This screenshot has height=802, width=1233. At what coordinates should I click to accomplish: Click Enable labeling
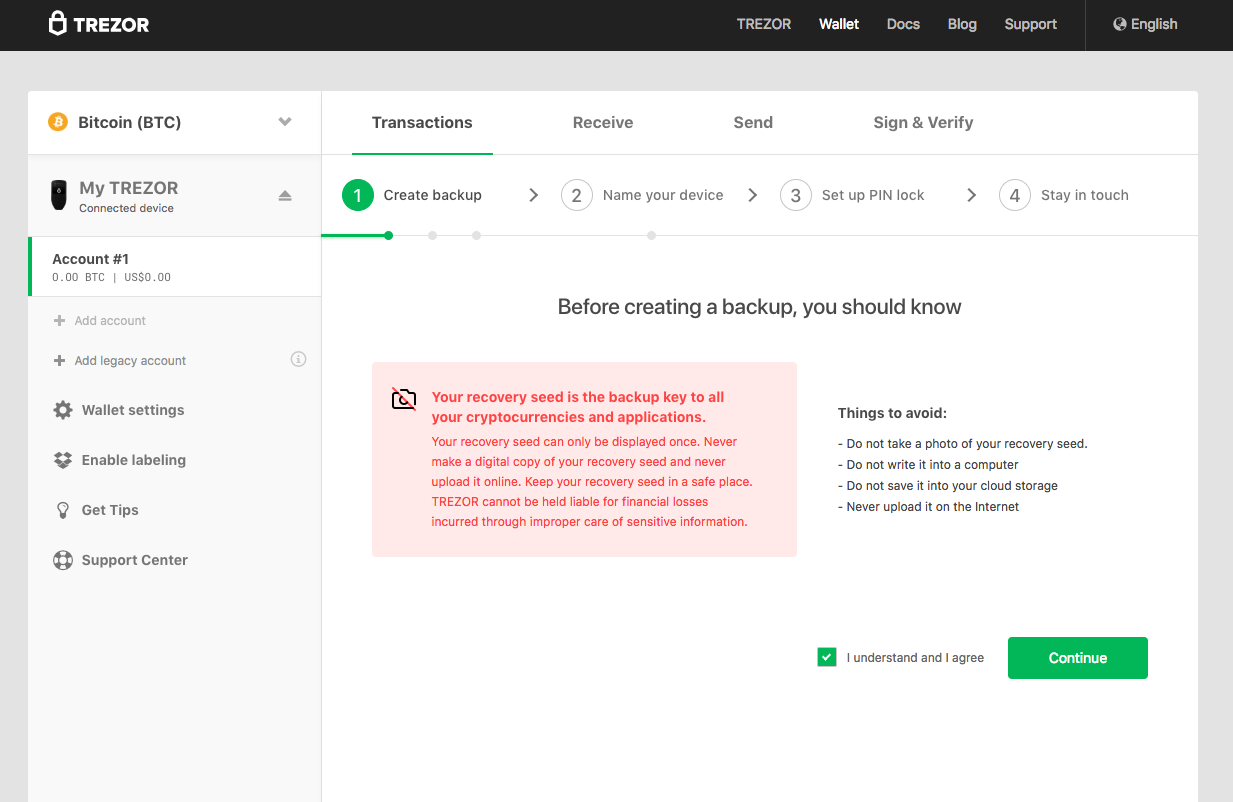(x=134, y=460)
